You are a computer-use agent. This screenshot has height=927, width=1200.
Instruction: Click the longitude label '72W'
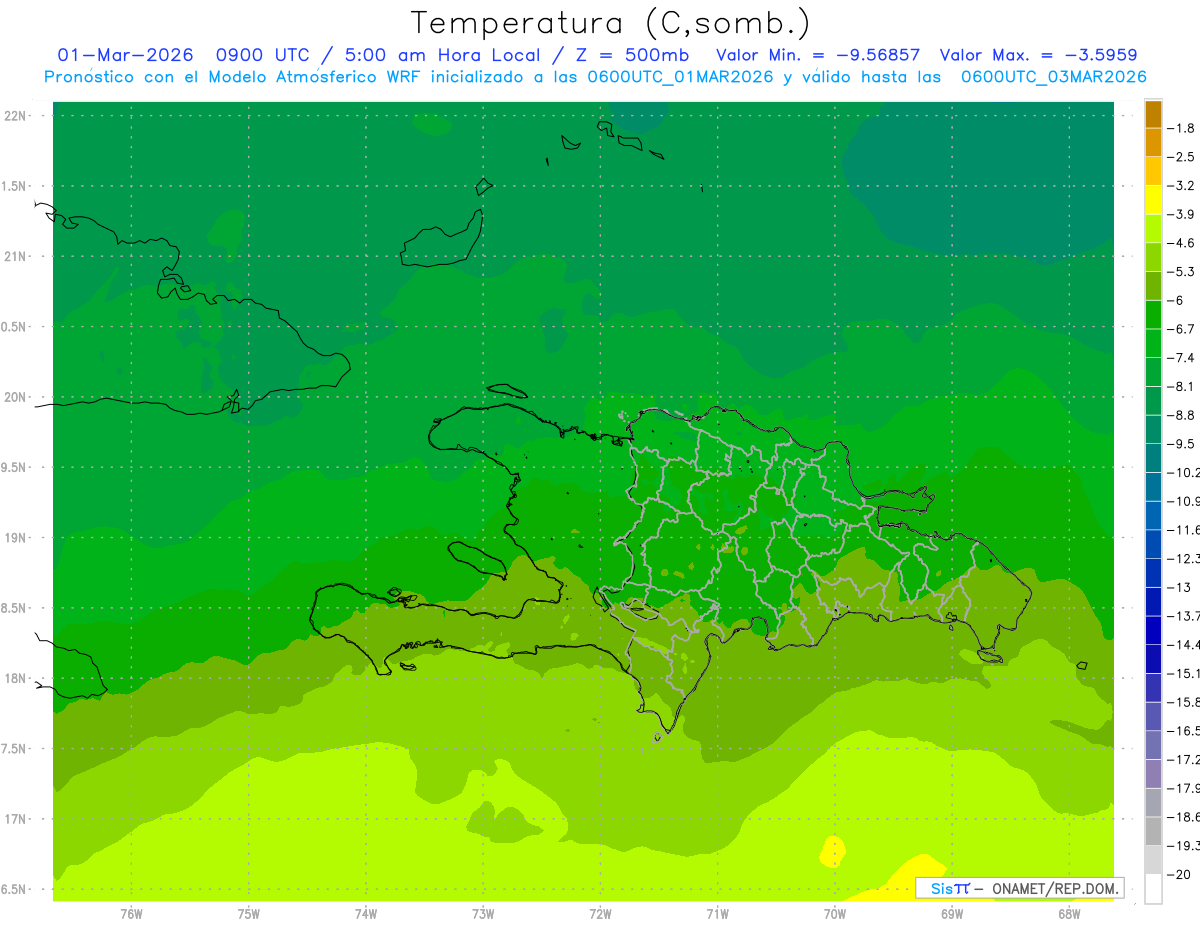point(601,914)
